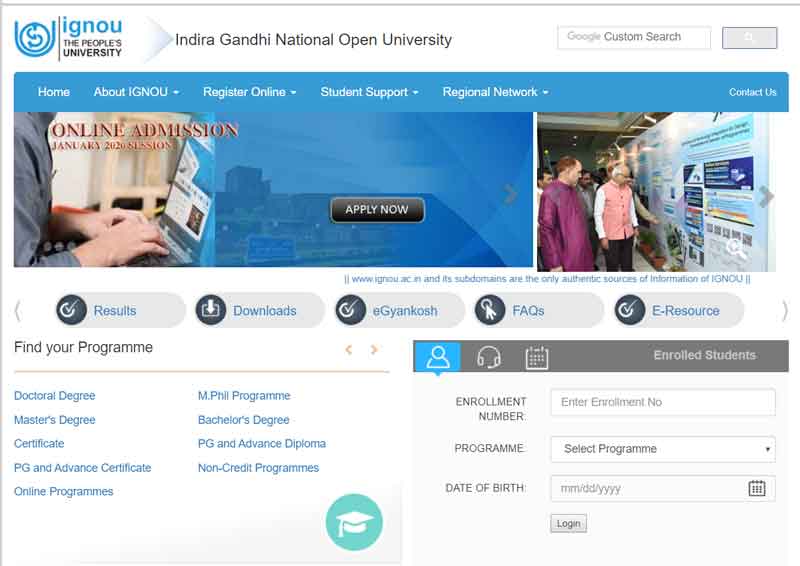Click the www.ignou.ac.in authentic sources notice
This screenshot has width=800, height=566.
(547, 279)
